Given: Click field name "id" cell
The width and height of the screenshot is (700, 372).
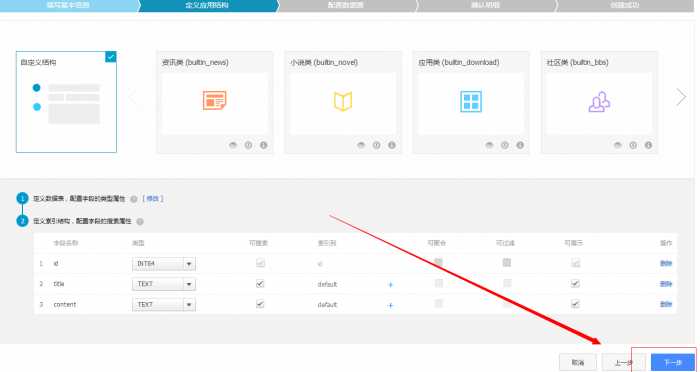Looking at the screenshot, I should click(56, 264).
